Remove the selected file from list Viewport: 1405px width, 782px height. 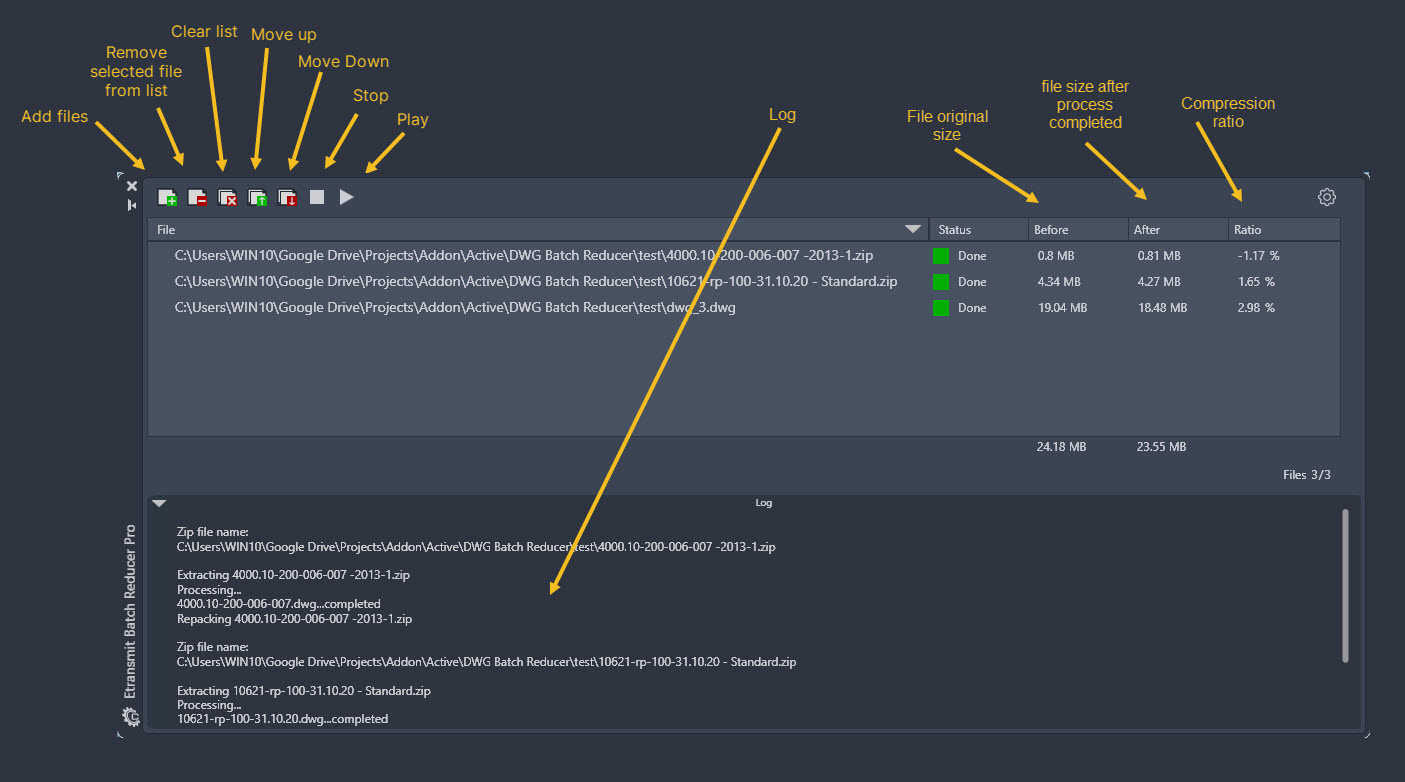[x=197, y=198]
